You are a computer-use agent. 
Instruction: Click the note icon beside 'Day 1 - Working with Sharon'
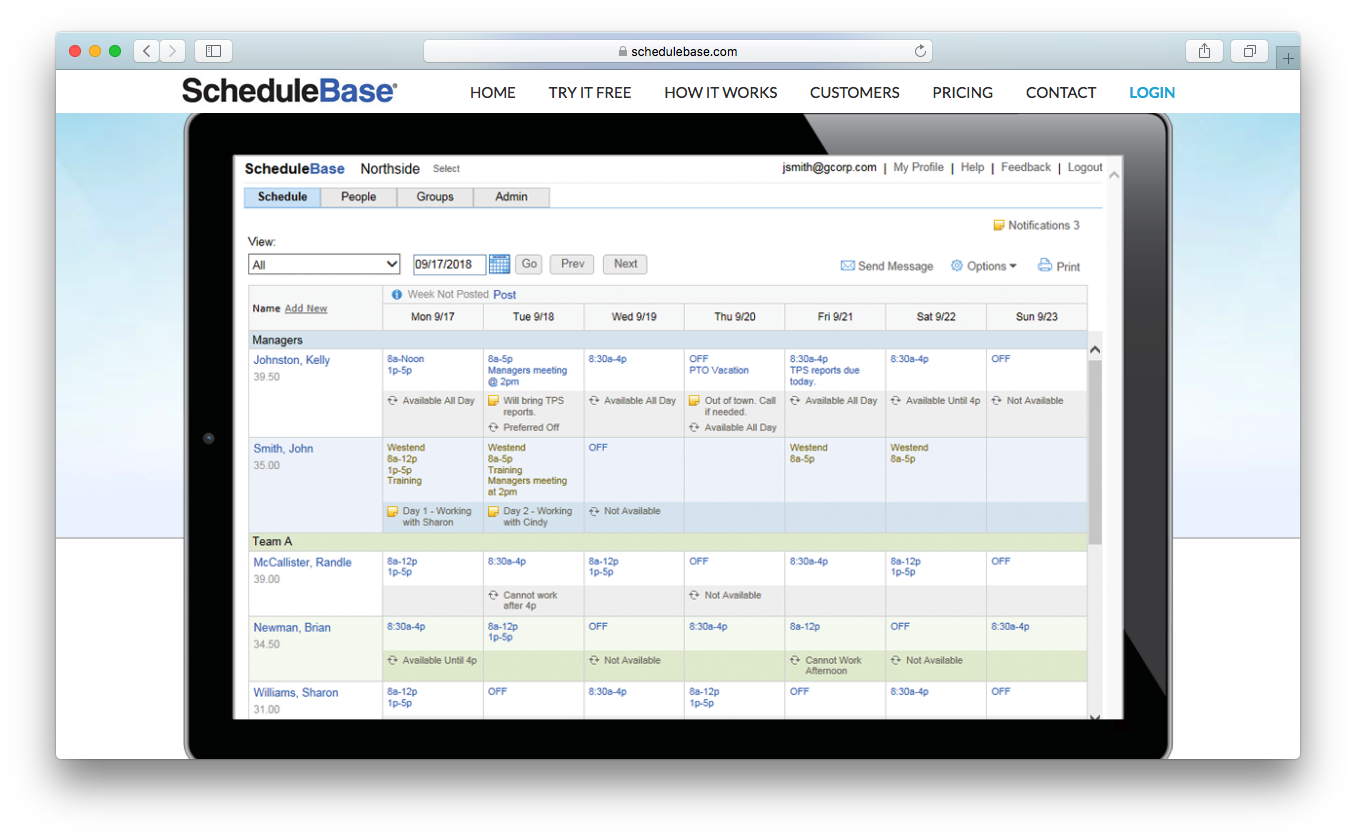(392, 511)
